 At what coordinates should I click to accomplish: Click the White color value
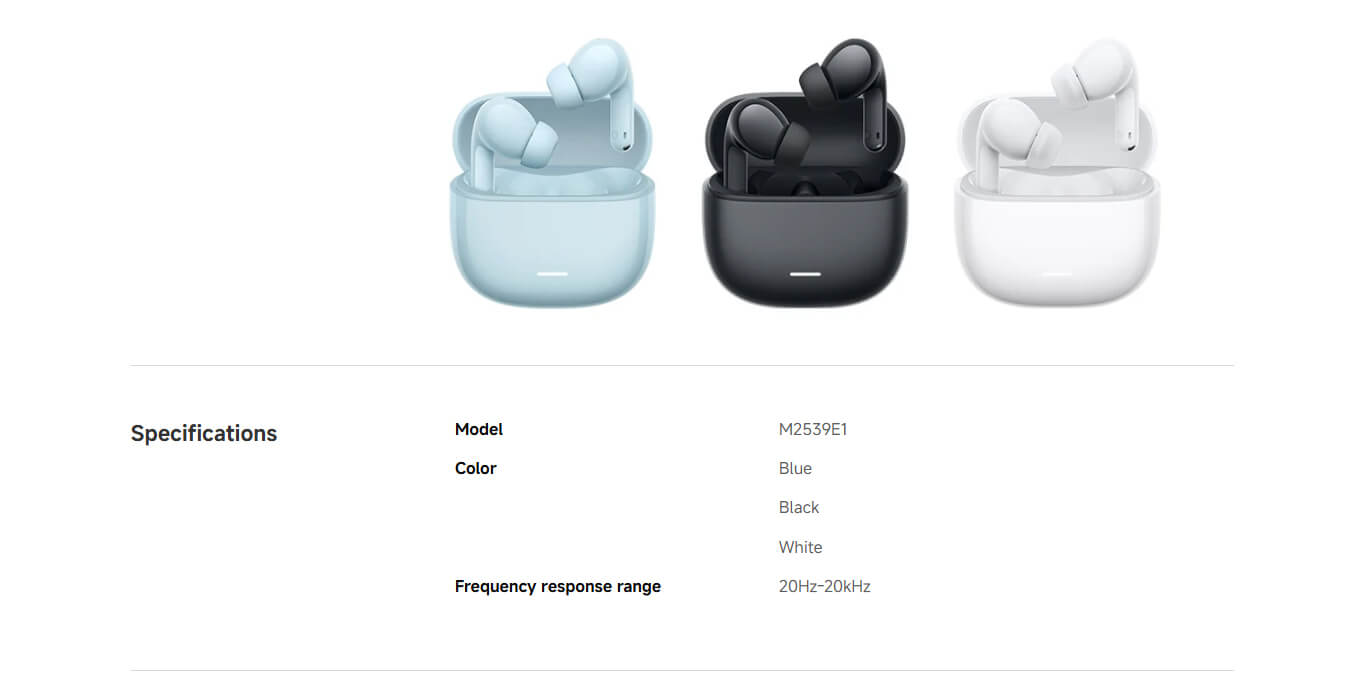click(800, 547)
